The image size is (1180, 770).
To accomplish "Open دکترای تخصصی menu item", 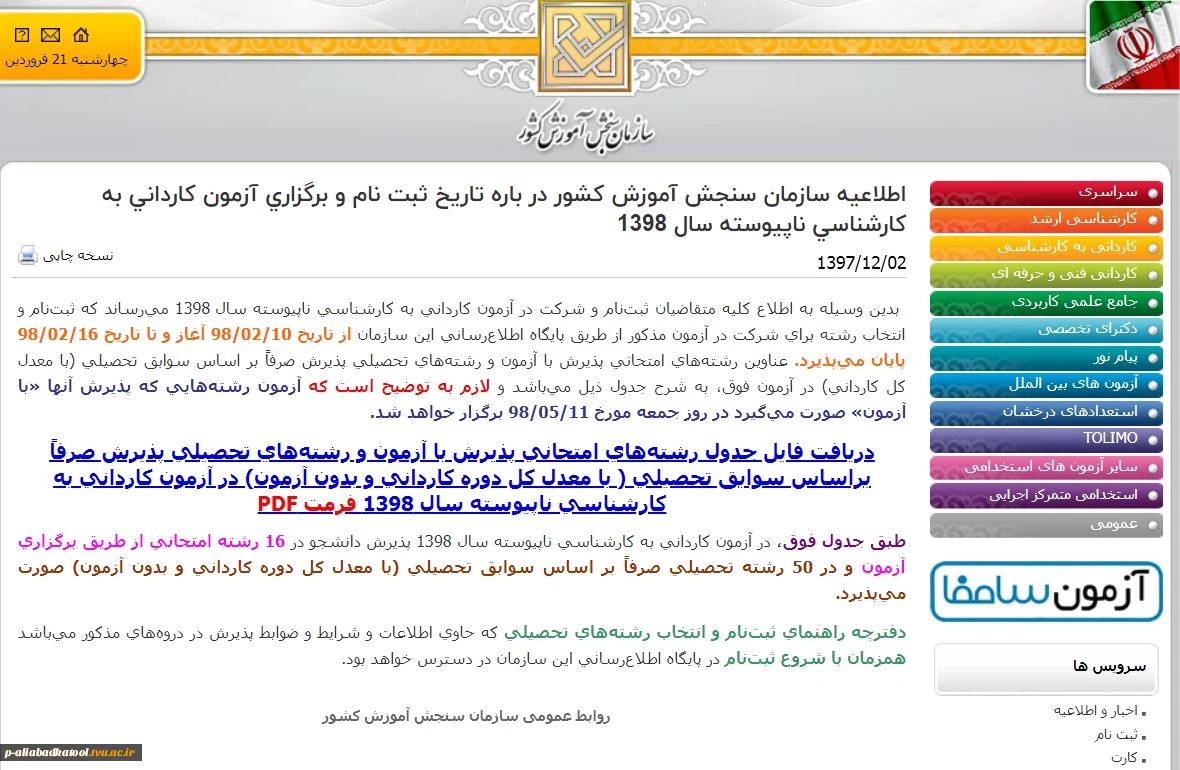I will click(1046, 330).
